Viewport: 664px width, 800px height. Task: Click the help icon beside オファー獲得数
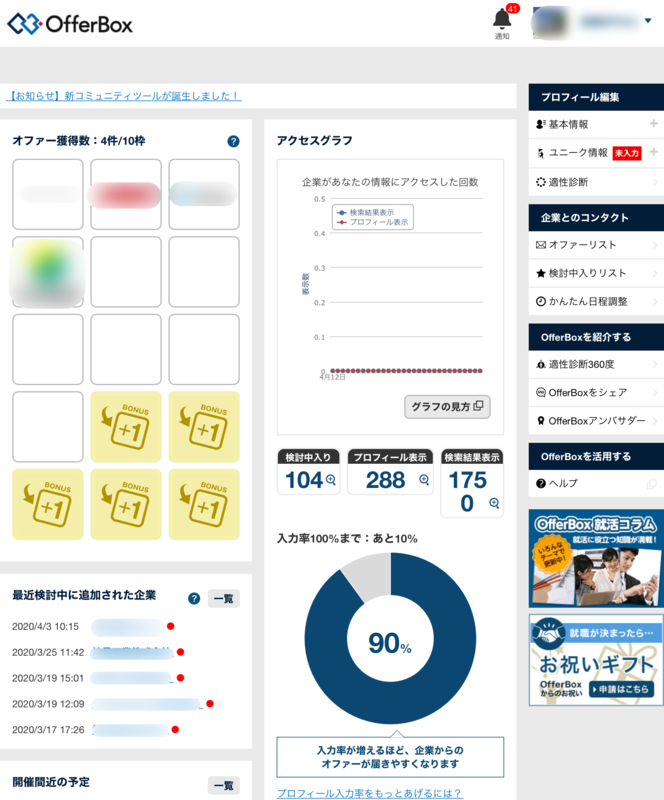pos(233,141)
